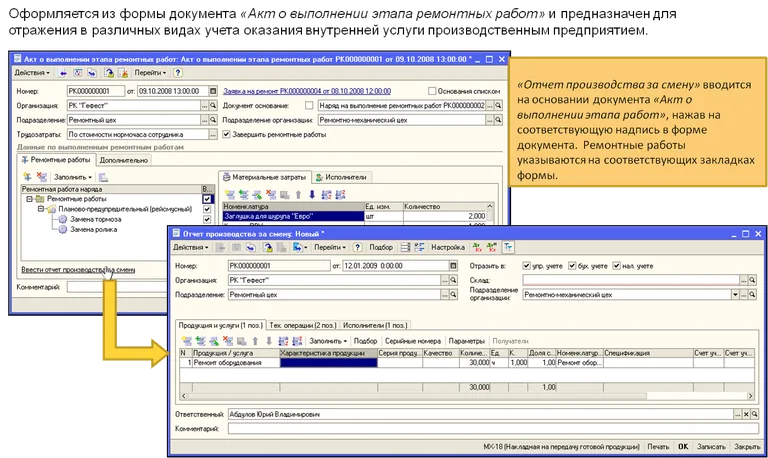Open Заявка на ремонт РК000000004 link

[x=307, y=91]
